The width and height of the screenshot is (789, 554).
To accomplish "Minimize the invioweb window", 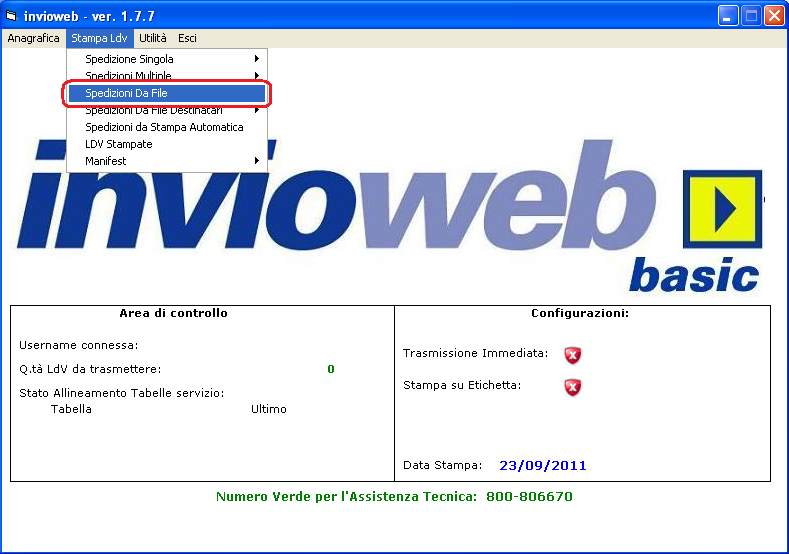I will point(727,16).
